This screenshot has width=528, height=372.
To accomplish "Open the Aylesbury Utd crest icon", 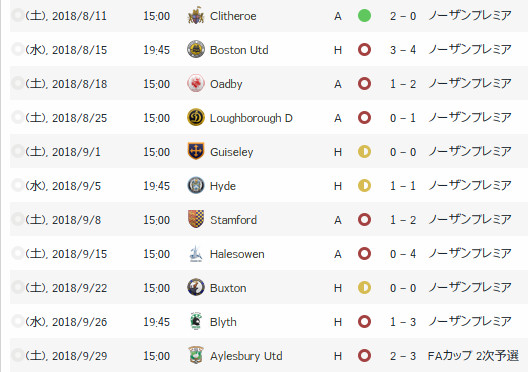I will tap(196, 356).
